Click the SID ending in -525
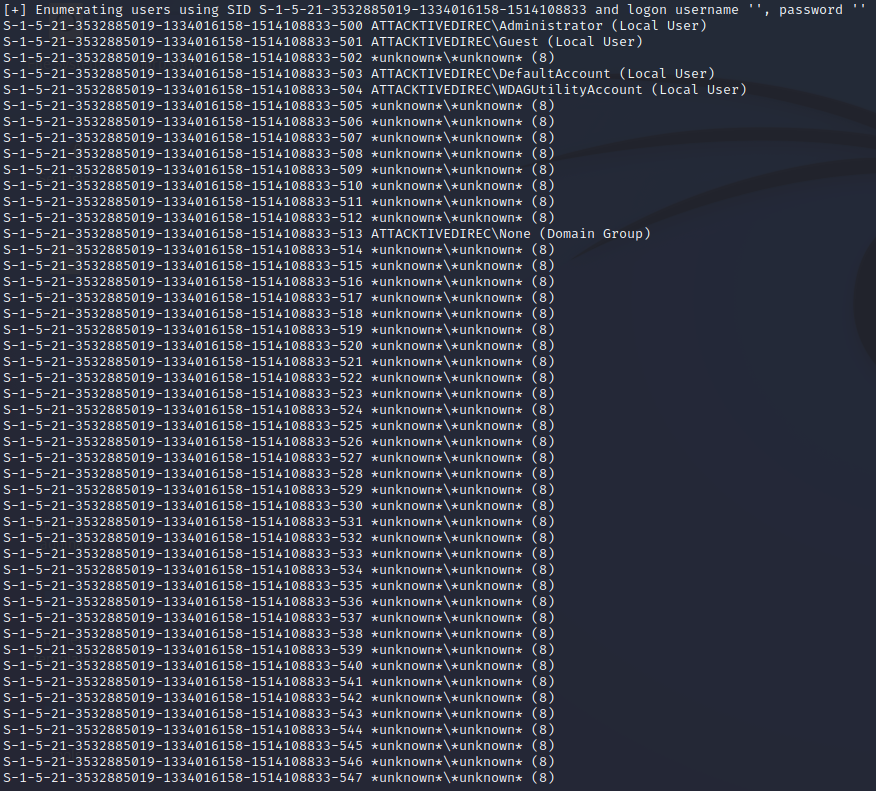The height and width of the screenshot is (791, 876). [x=183, y=425]
